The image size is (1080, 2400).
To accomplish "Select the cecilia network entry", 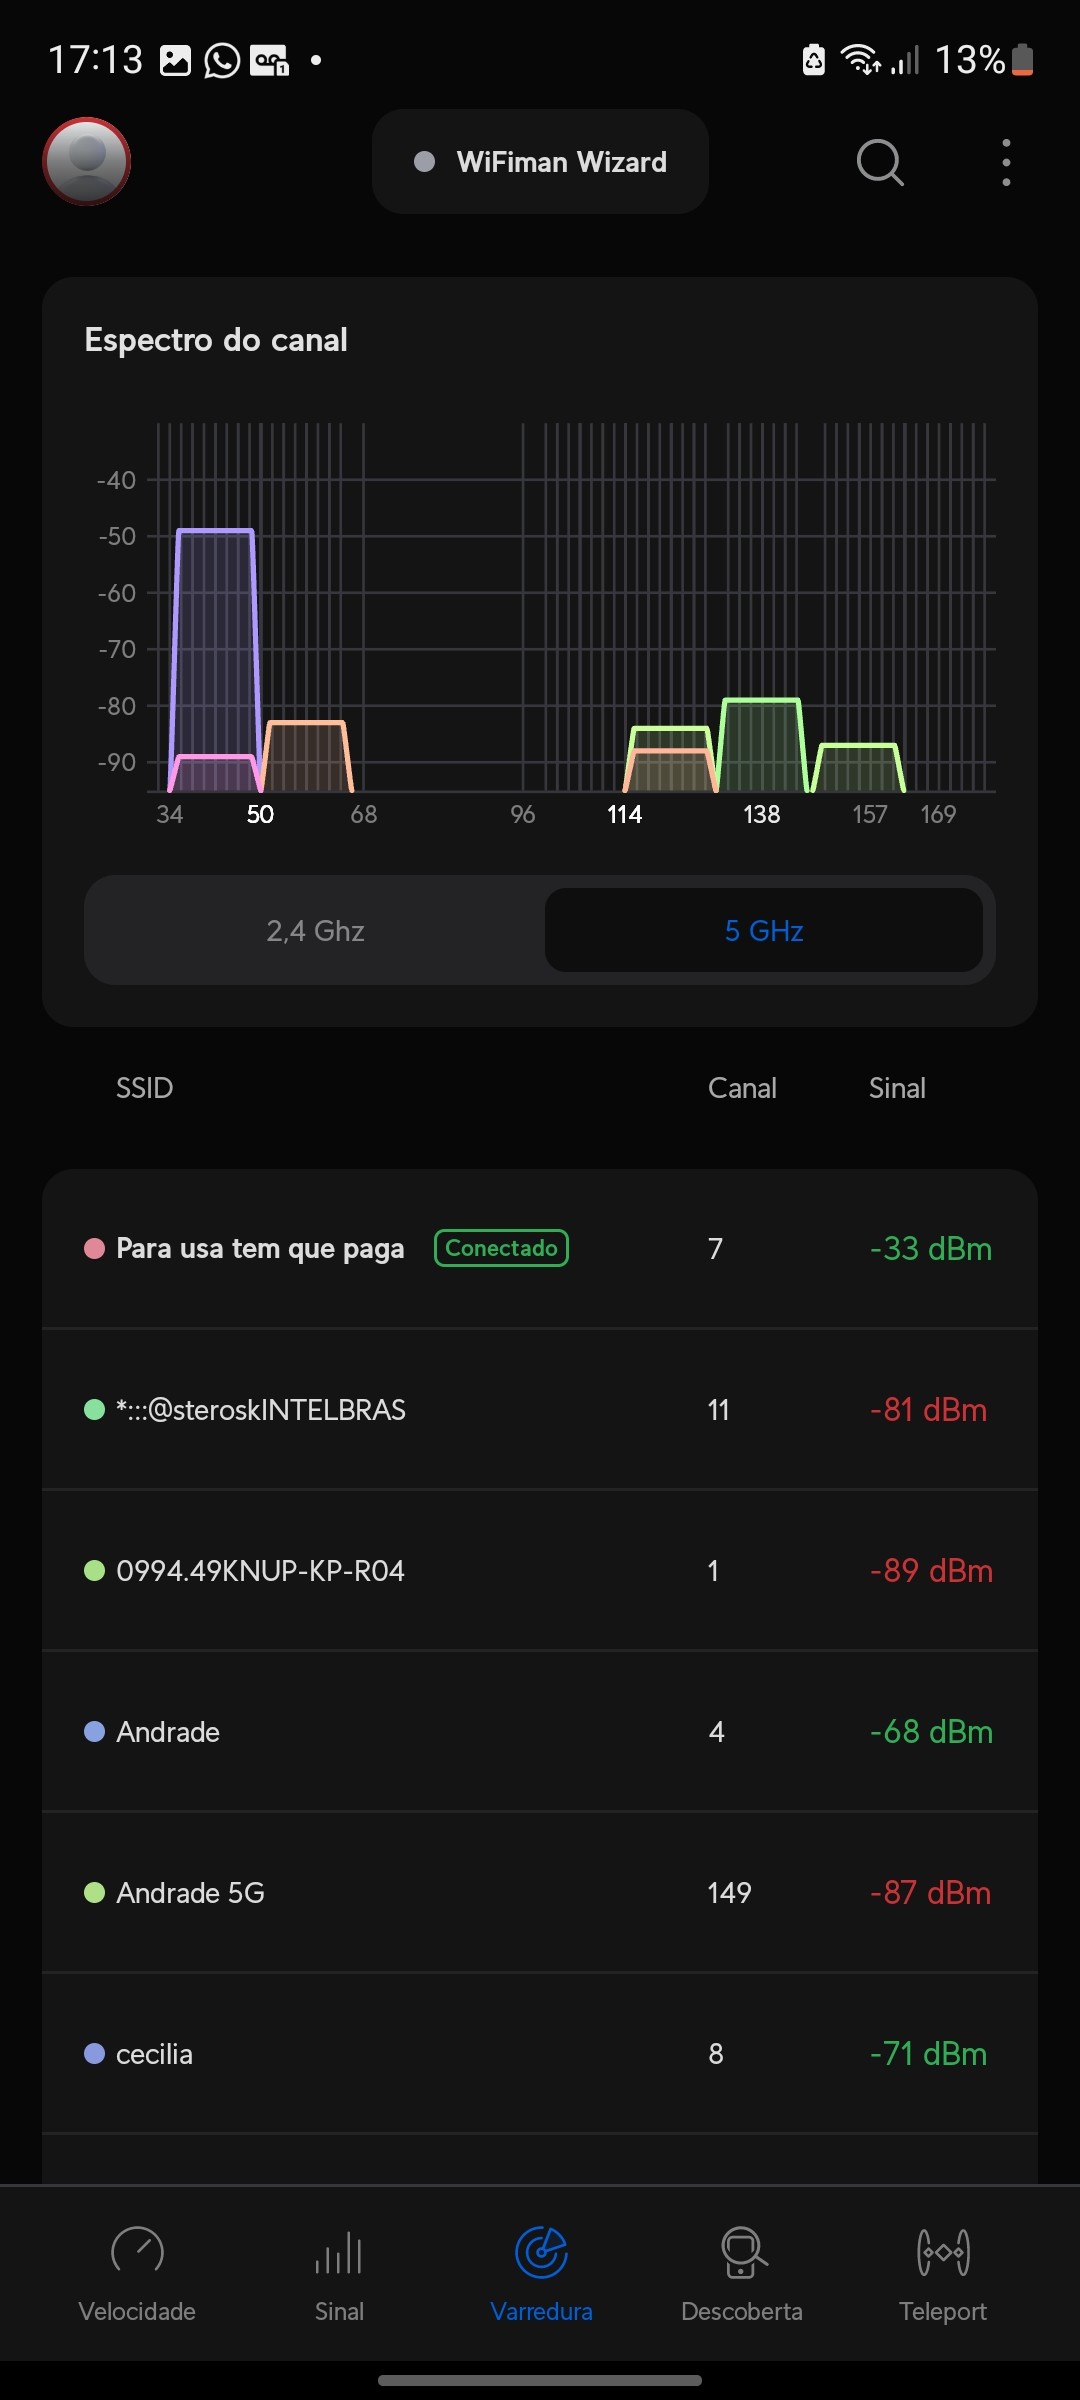I will click(x=540, y=2054).
